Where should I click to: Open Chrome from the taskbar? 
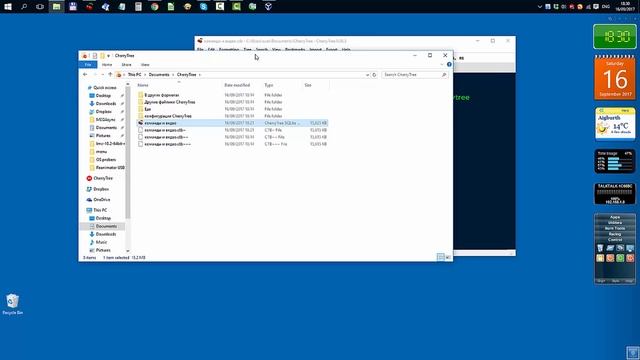coord(154,7)
